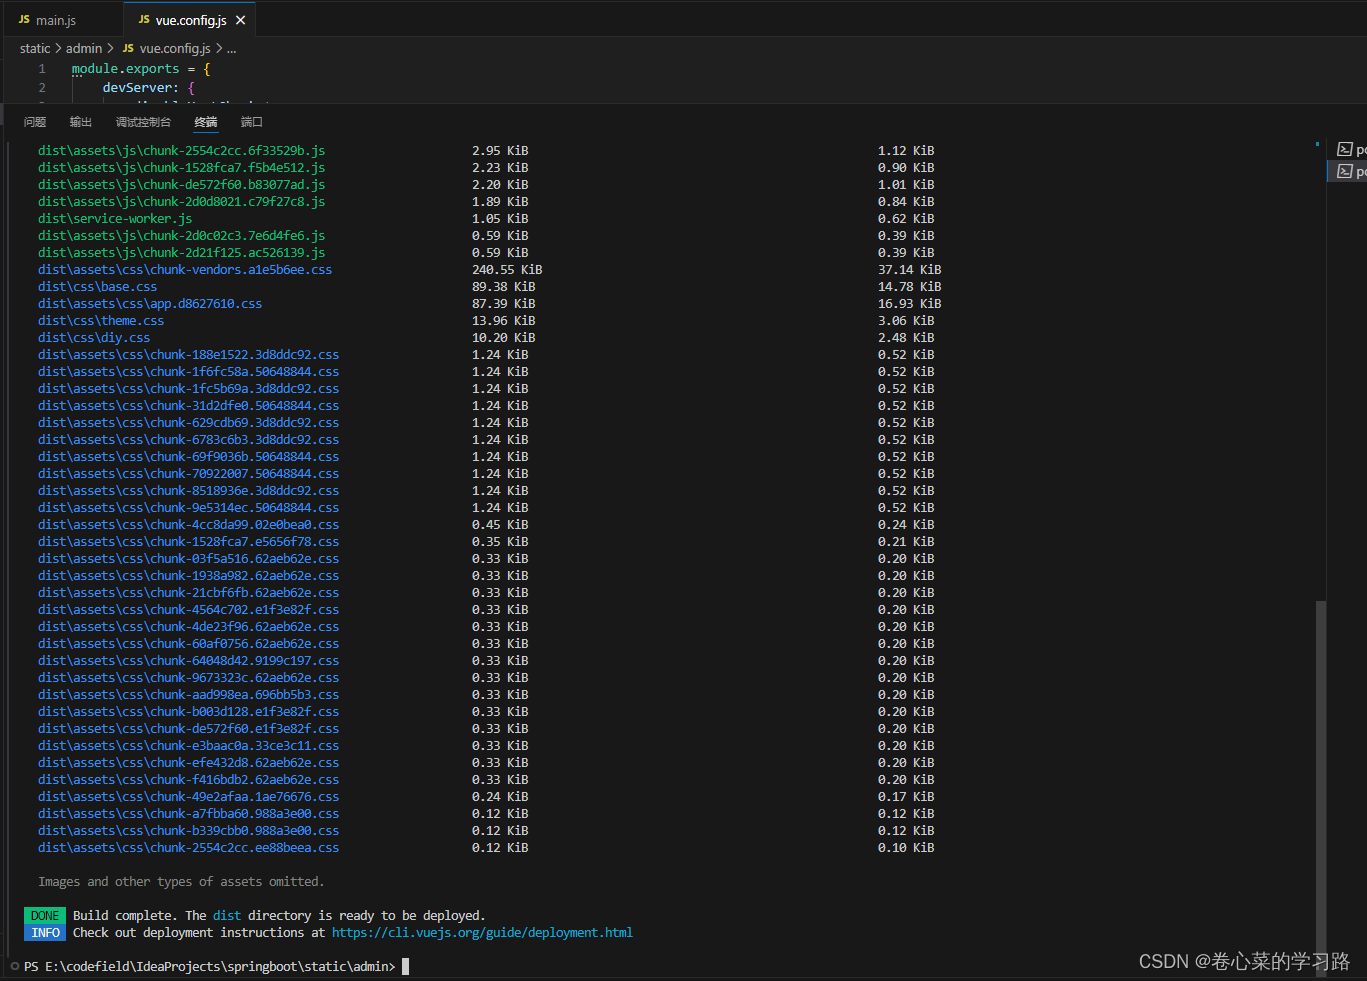Open the 问题 (Problems) panel tab
This screenshot has width=1367, height=981.
pos(35,122)
